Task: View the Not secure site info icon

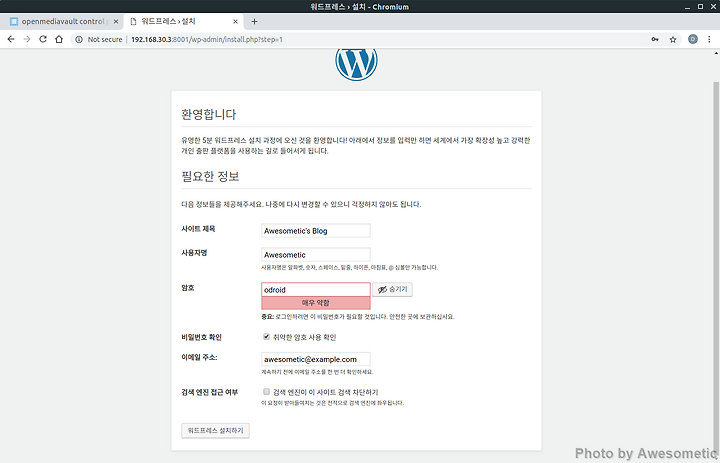Action: click(79, 40)
